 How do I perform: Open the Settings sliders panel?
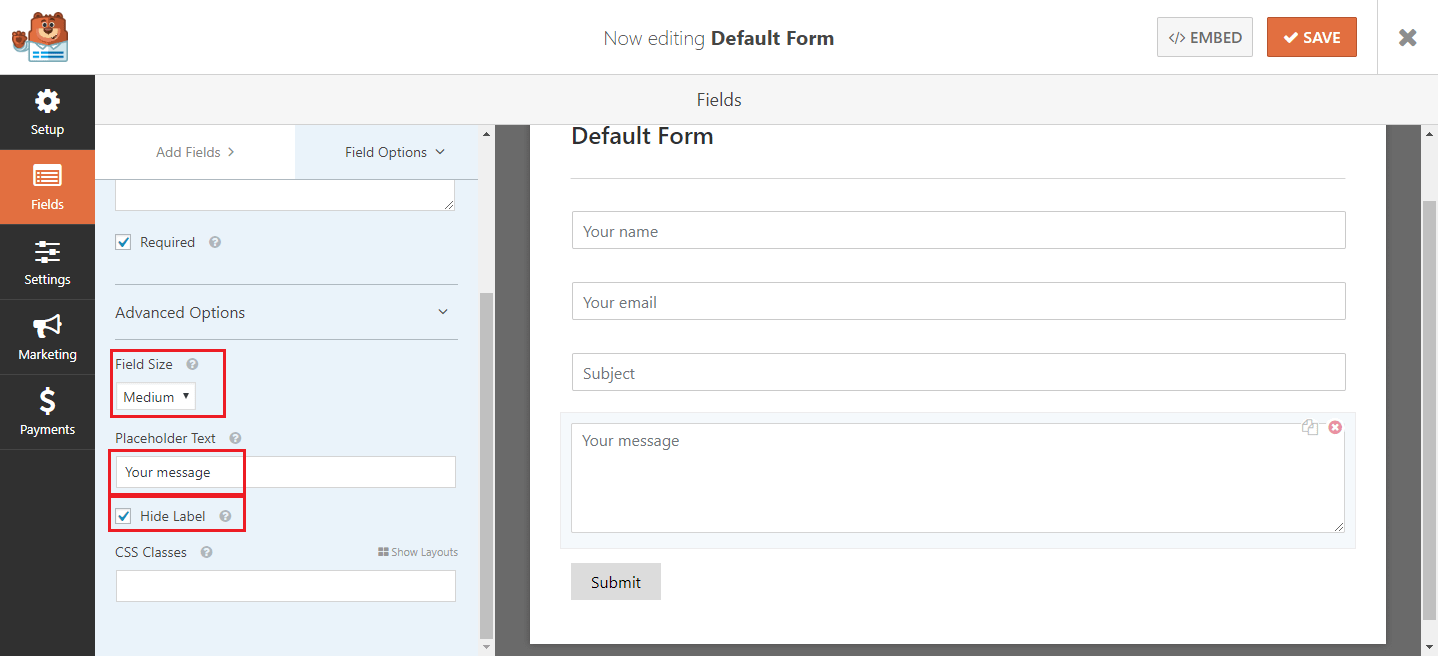click(x=47, y=262)
